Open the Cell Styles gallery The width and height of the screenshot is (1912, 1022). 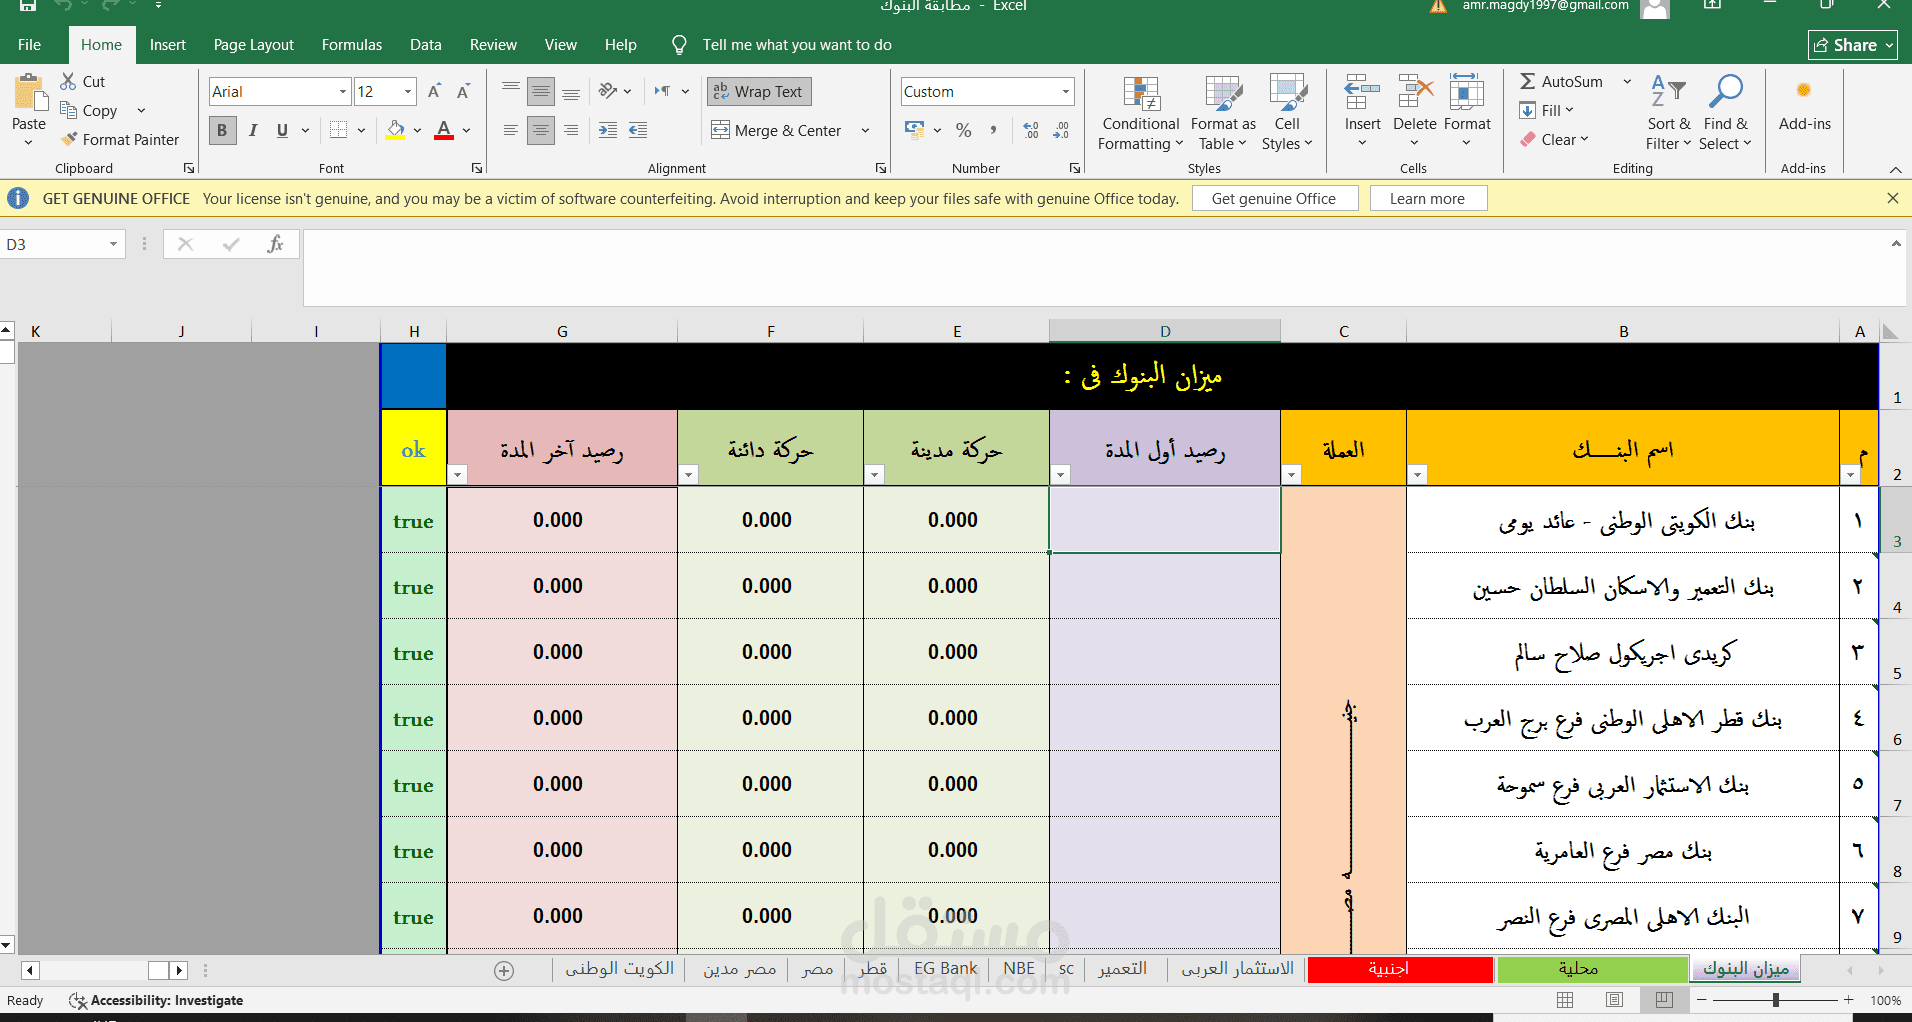click(1287, 112)
